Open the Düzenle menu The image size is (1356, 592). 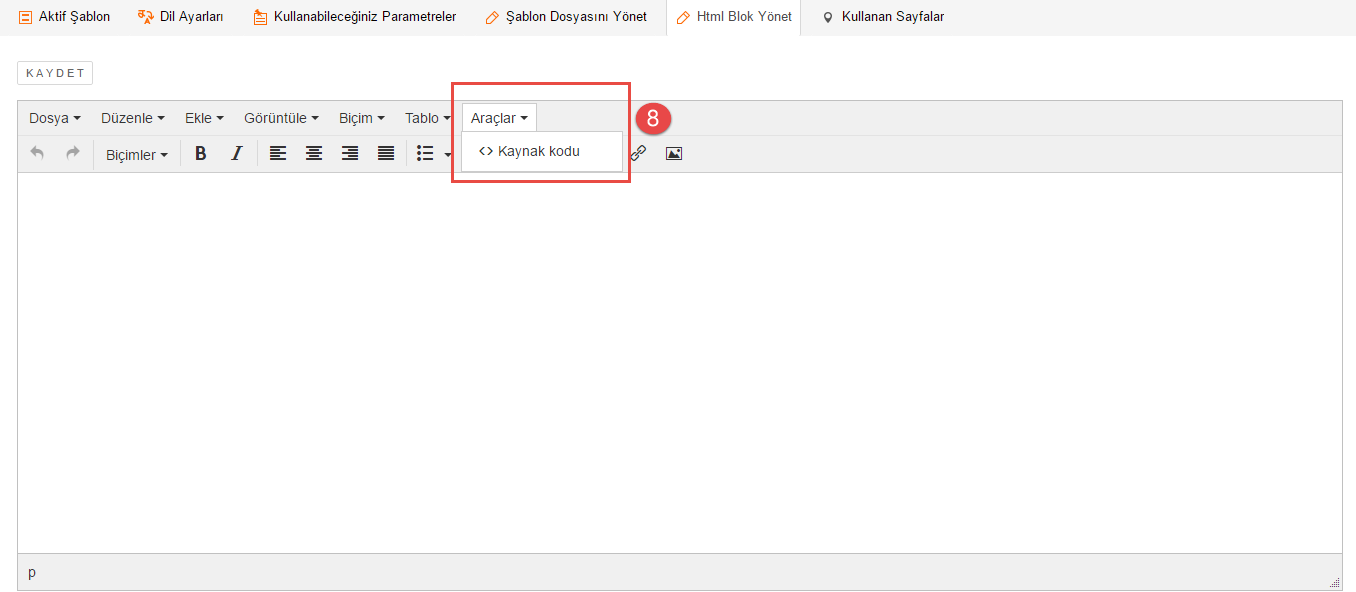132,118
